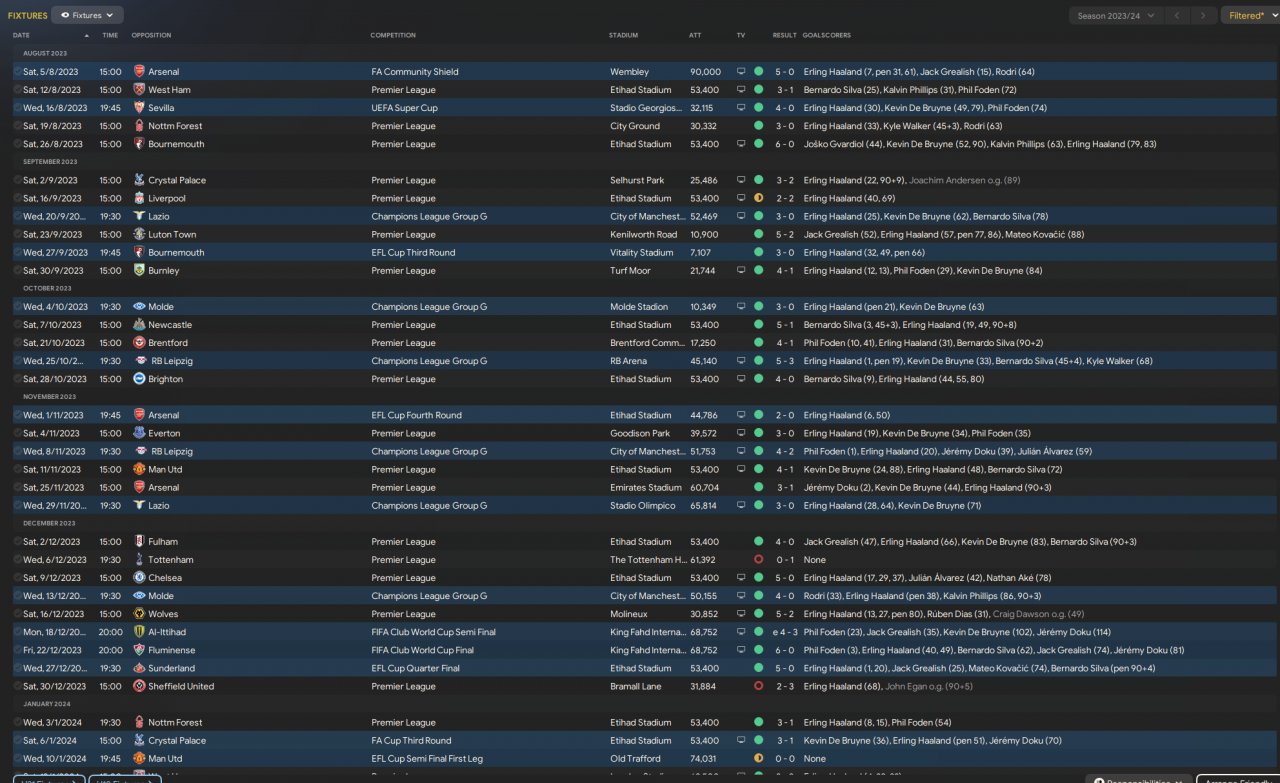The image size is (1280, 783).
Task: Click the Tottenham club badge
Action: pos(139,560)
